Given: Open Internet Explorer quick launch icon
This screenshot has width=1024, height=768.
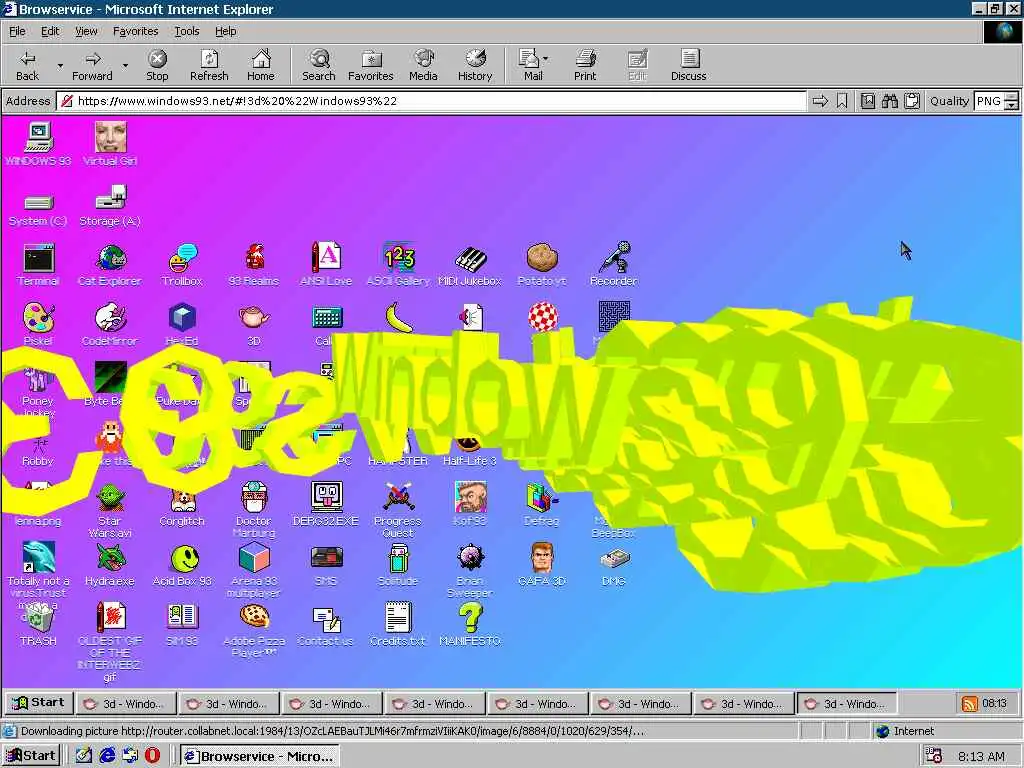Looking at the screenshot, I should [x=106, y=756].
